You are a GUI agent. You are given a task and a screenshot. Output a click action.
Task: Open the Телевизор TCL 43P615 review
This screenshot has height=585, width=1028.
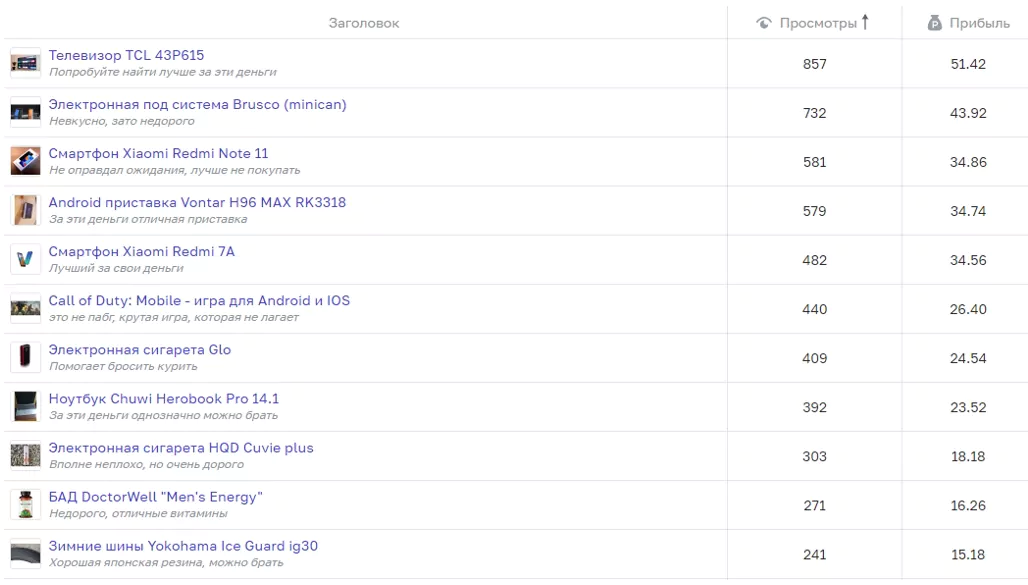coord(127,55)
